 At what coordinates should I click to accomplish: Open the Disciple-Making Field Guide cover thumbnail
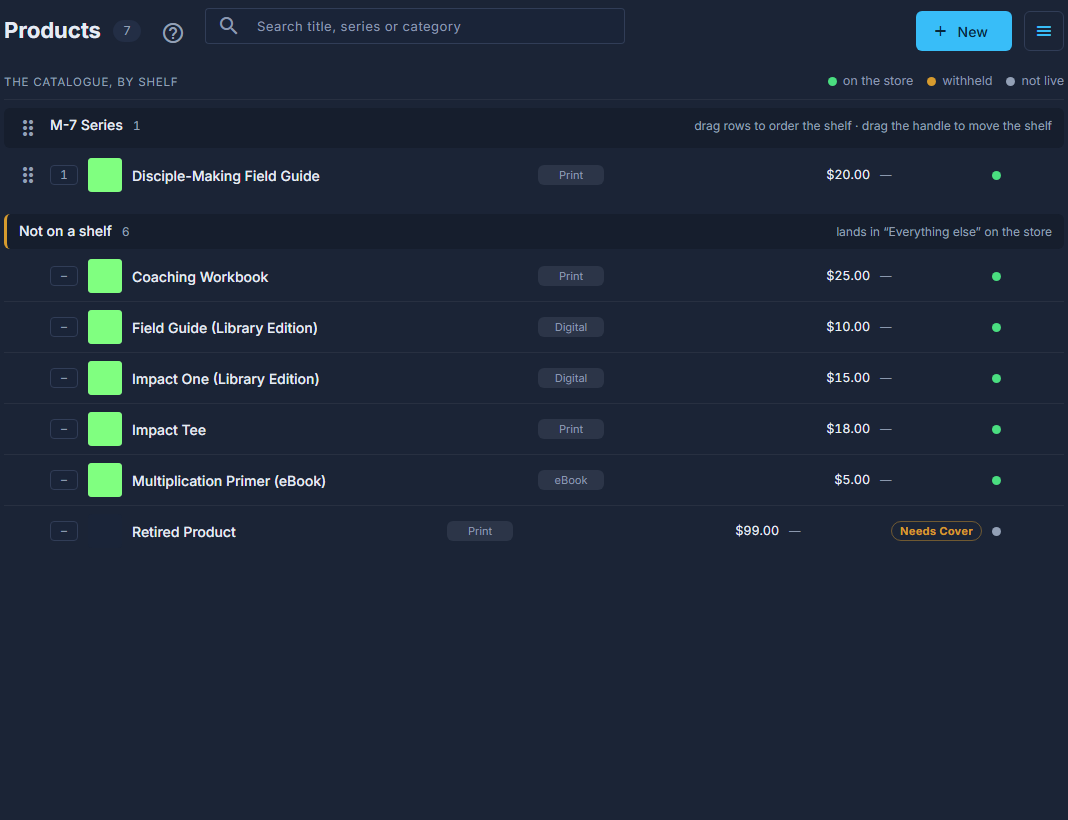(x=105, y=175)
